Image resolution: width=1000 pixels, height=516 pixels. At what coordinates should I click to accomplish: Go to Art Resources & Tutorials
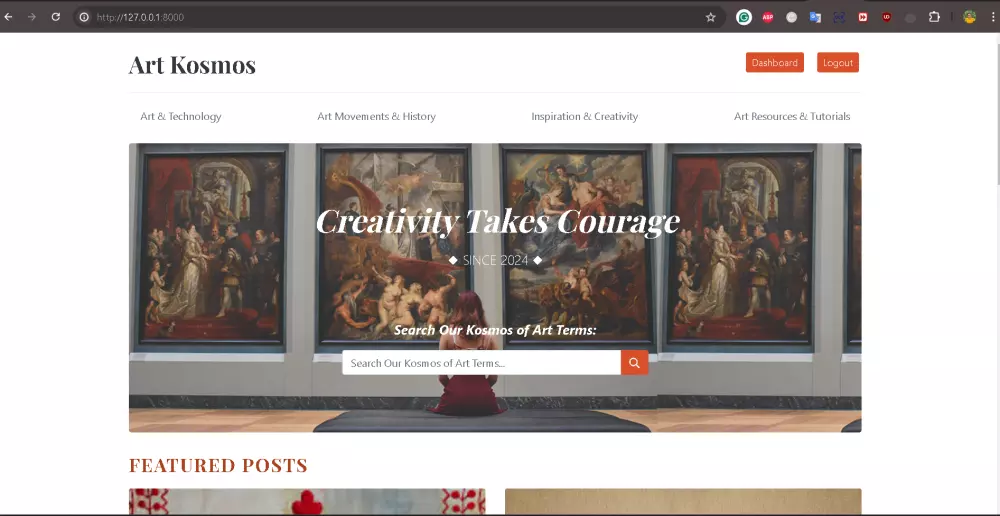pyautogui.click(x=792, y=116)
